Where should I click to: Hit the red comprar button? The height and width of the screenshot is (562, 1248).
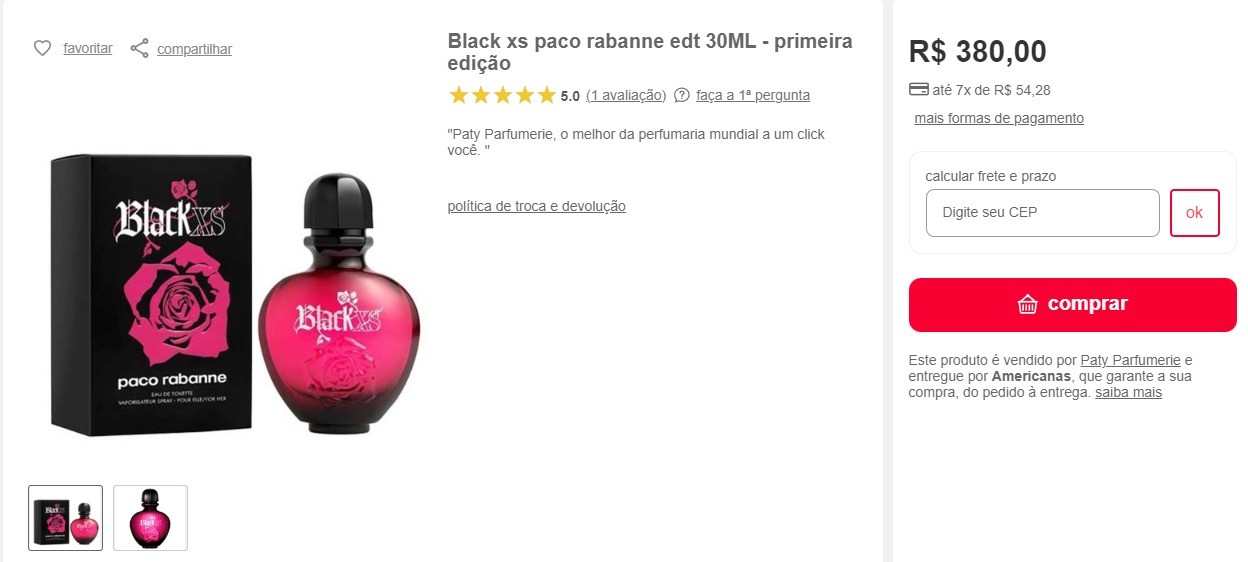click(x=1072, y=305)
